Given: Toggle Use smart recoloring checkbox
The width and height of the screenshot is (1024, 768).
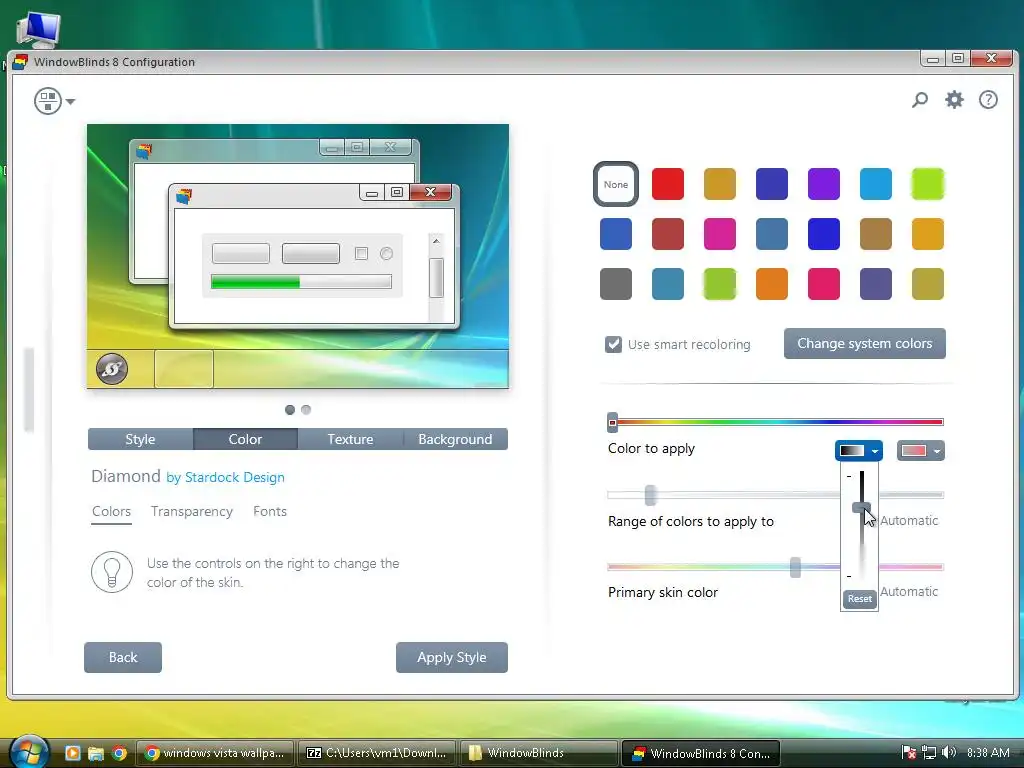Looking at the screenshot, I should pyautogui.click(x=613, y=344).
